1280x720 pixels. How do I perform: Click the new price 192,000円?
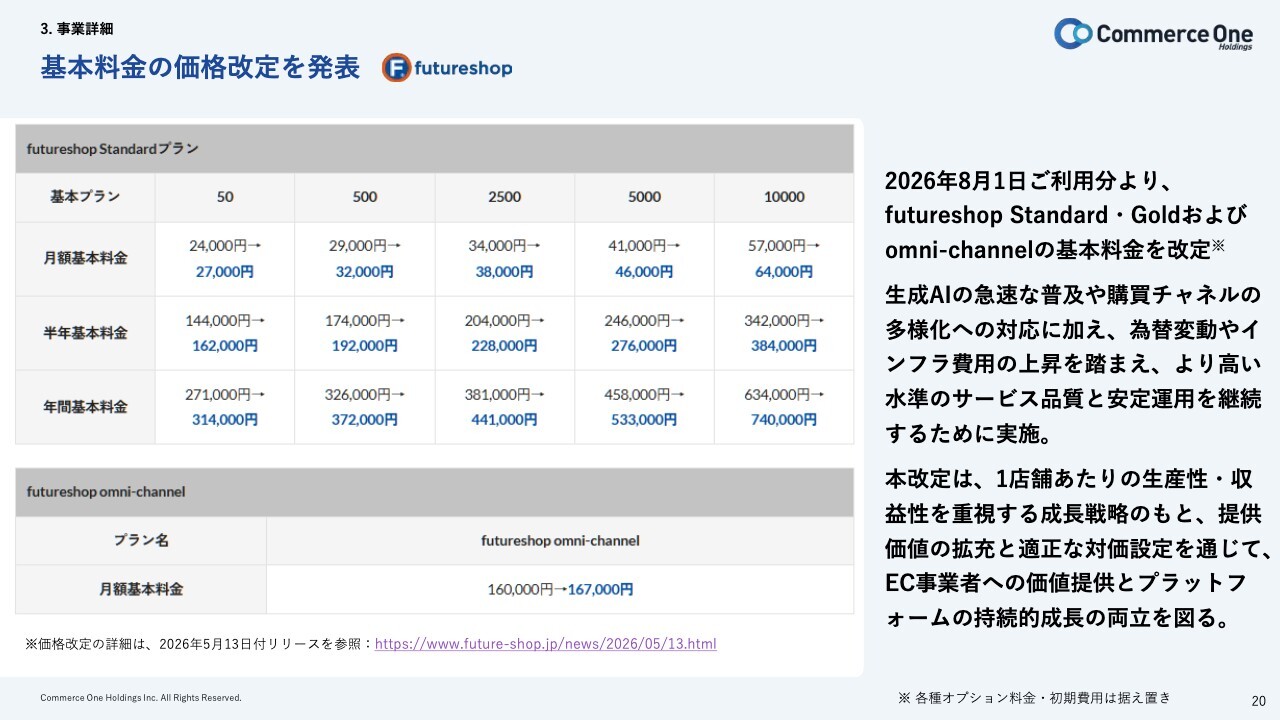[x=365, y=346]
